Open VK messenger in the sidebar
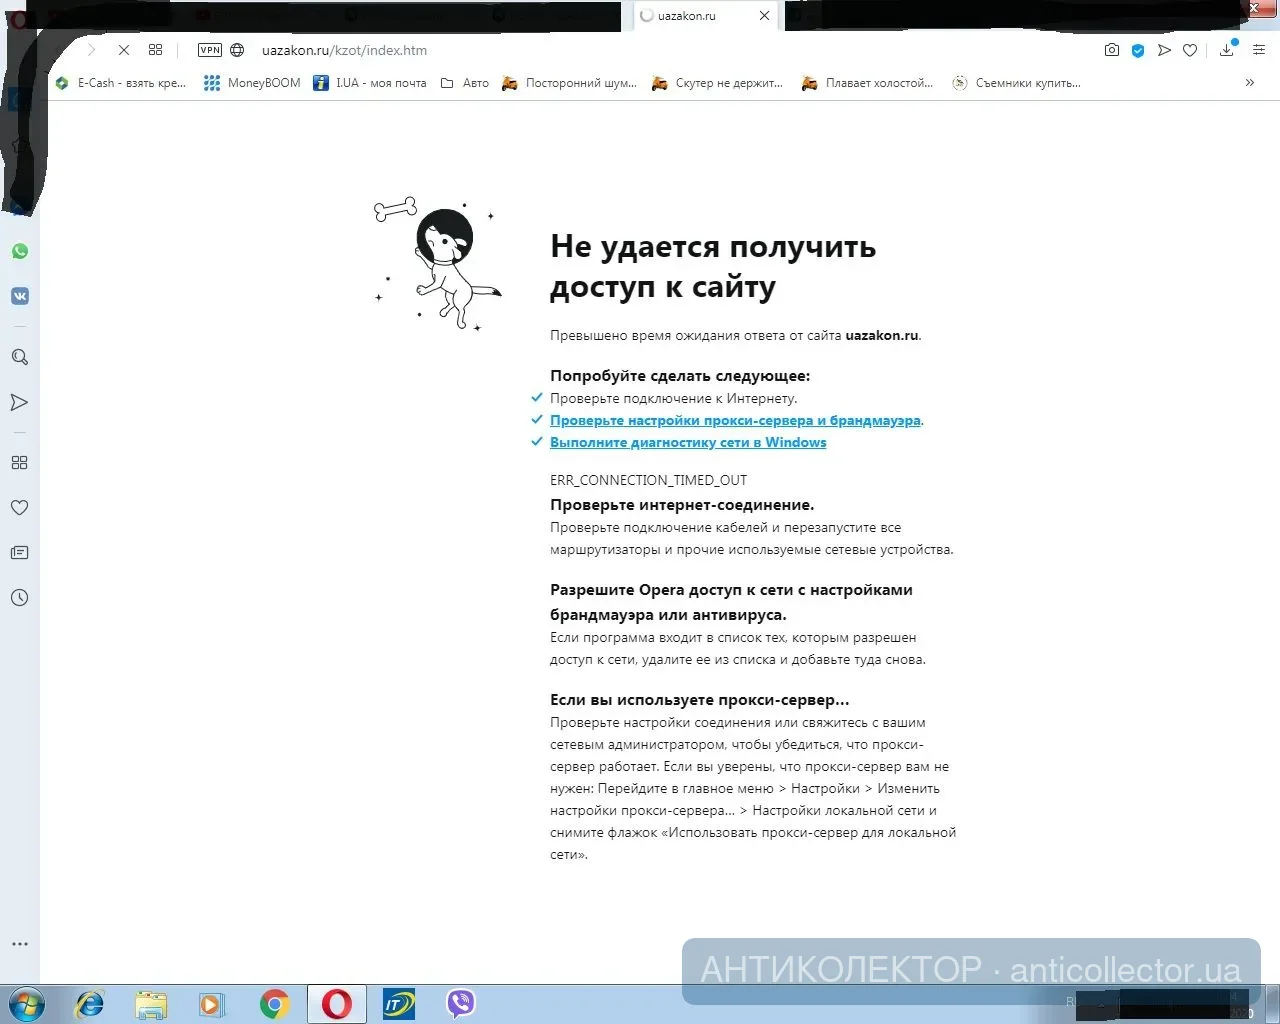 [x=20, y=296]
